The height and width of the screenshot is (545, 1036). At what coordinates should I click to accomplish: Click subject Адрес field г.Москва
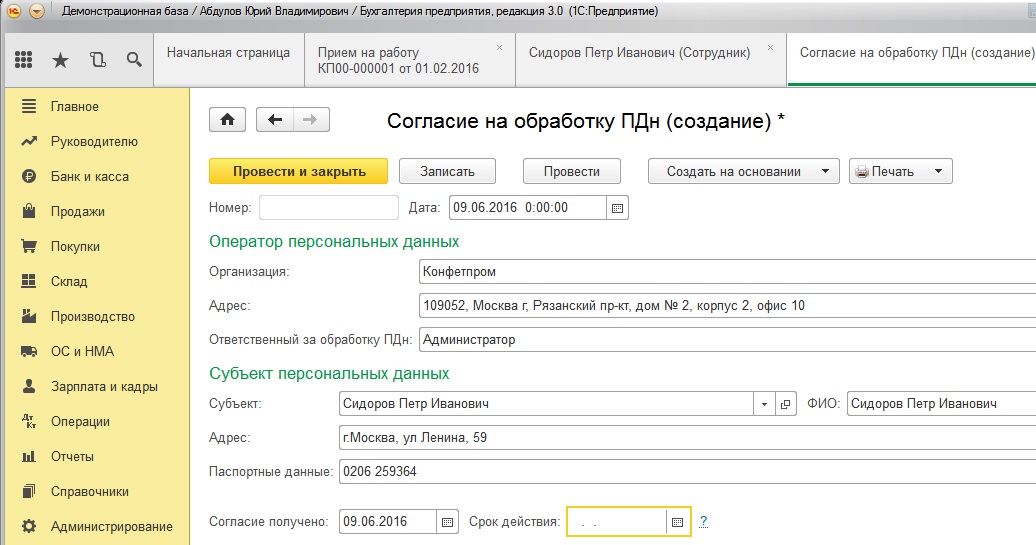(x=688, y=437)
